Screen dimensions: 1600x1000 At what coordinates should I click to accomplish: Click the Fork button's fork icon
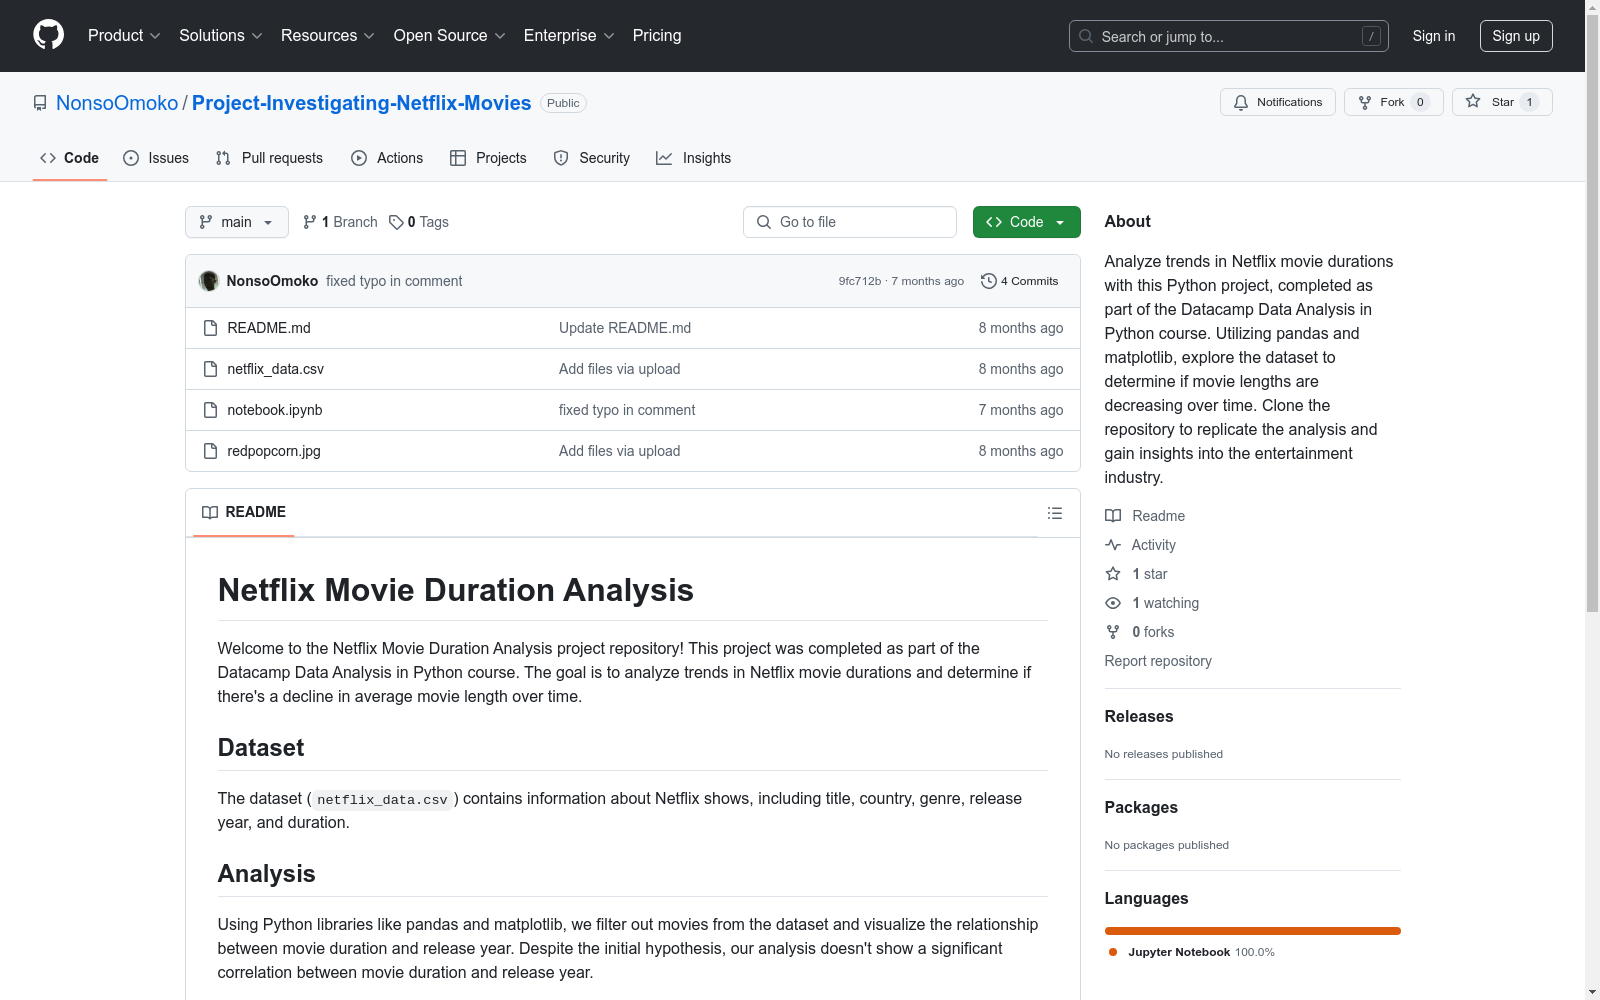click(x=1365, y=102)
